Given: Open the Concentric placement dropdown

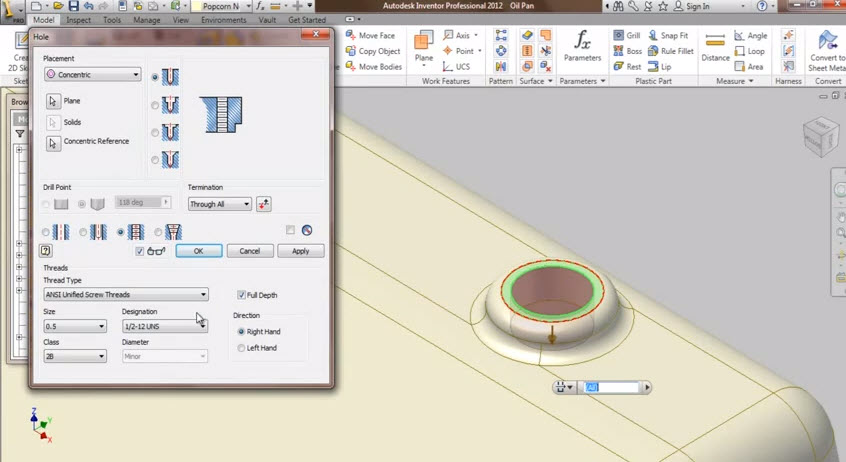Looking at the screenshot, I should click(x=93, y=74).
